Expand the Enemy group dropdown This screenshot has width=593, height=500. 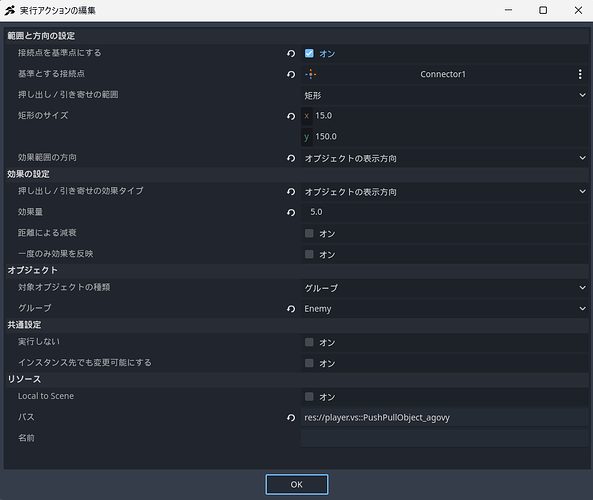[x=445, y=309]
